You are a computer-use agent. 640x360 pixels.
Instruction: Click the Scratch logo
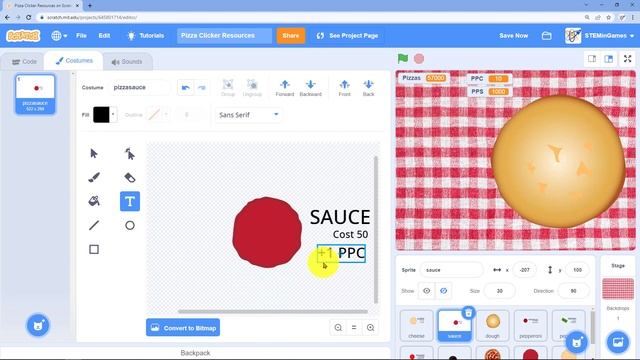coord(23,36)
